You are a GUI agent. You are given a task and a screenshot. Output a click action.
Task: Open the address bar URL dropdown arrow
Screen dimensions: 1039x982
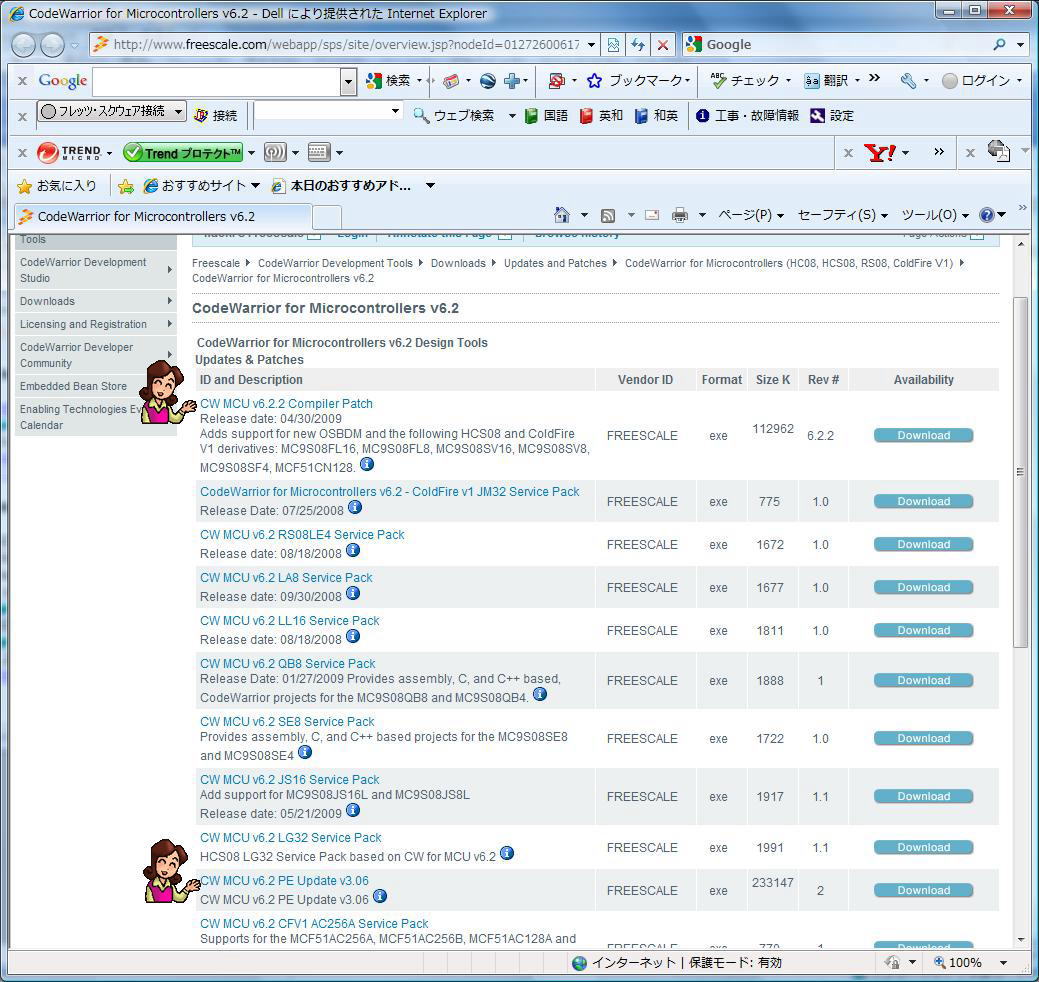tap(592, 45)
